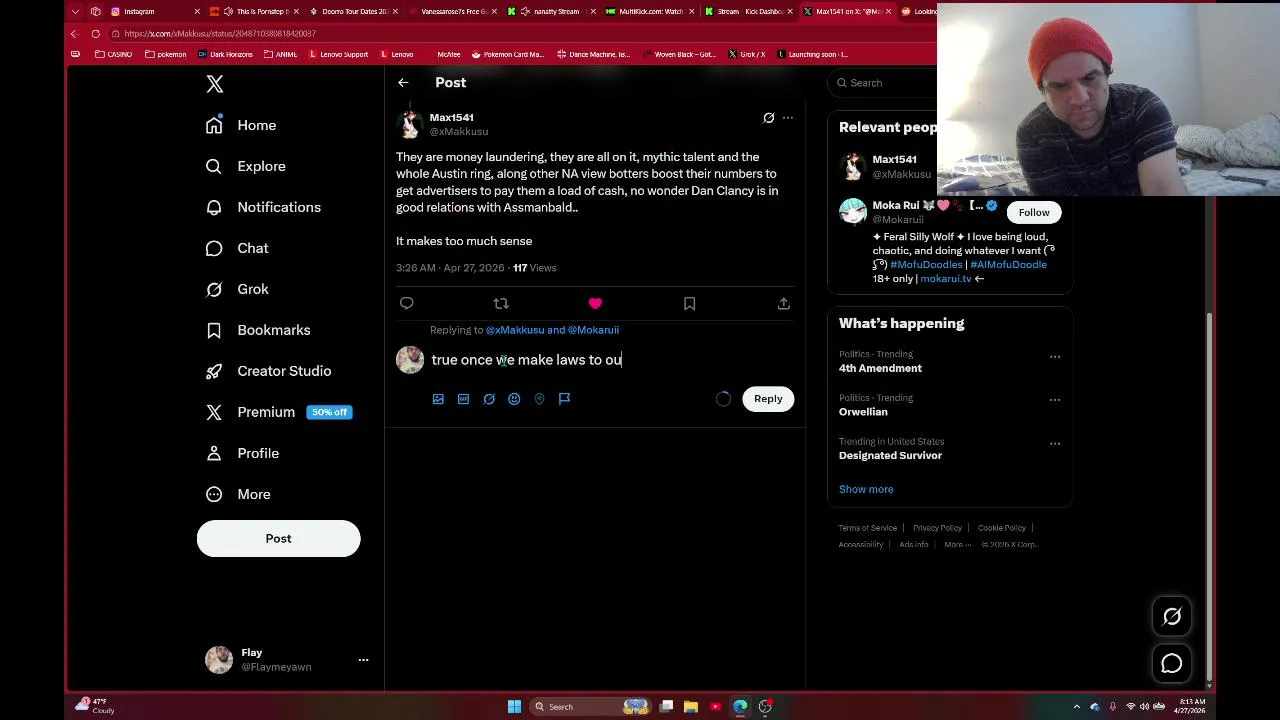Viewport: 1280px width, 720px height.
Task: Open More menu in the sidebar
Action: 238,494
